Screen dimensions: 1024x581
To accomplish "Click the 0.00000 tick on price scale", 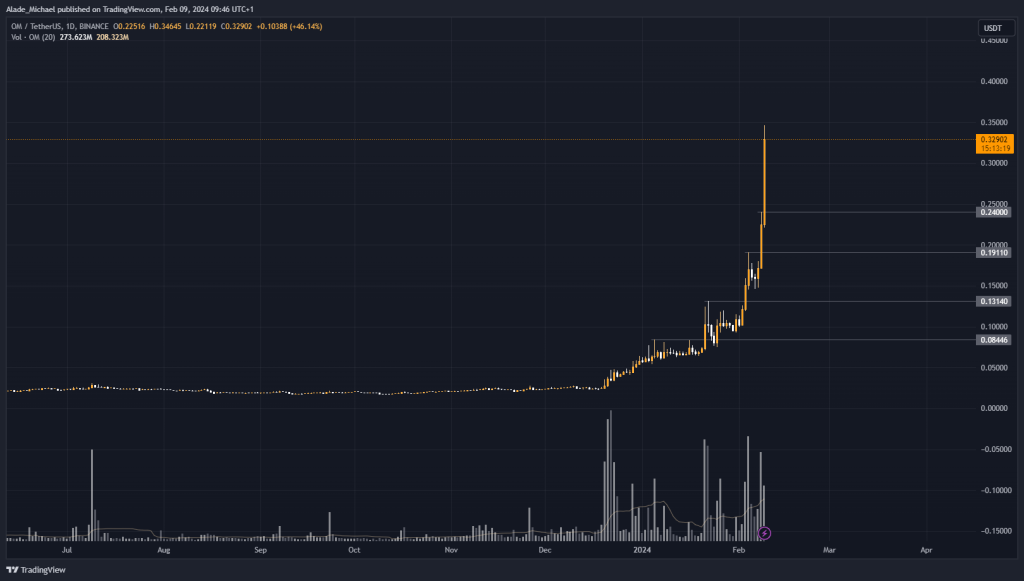I will click(x=996, y=408).
